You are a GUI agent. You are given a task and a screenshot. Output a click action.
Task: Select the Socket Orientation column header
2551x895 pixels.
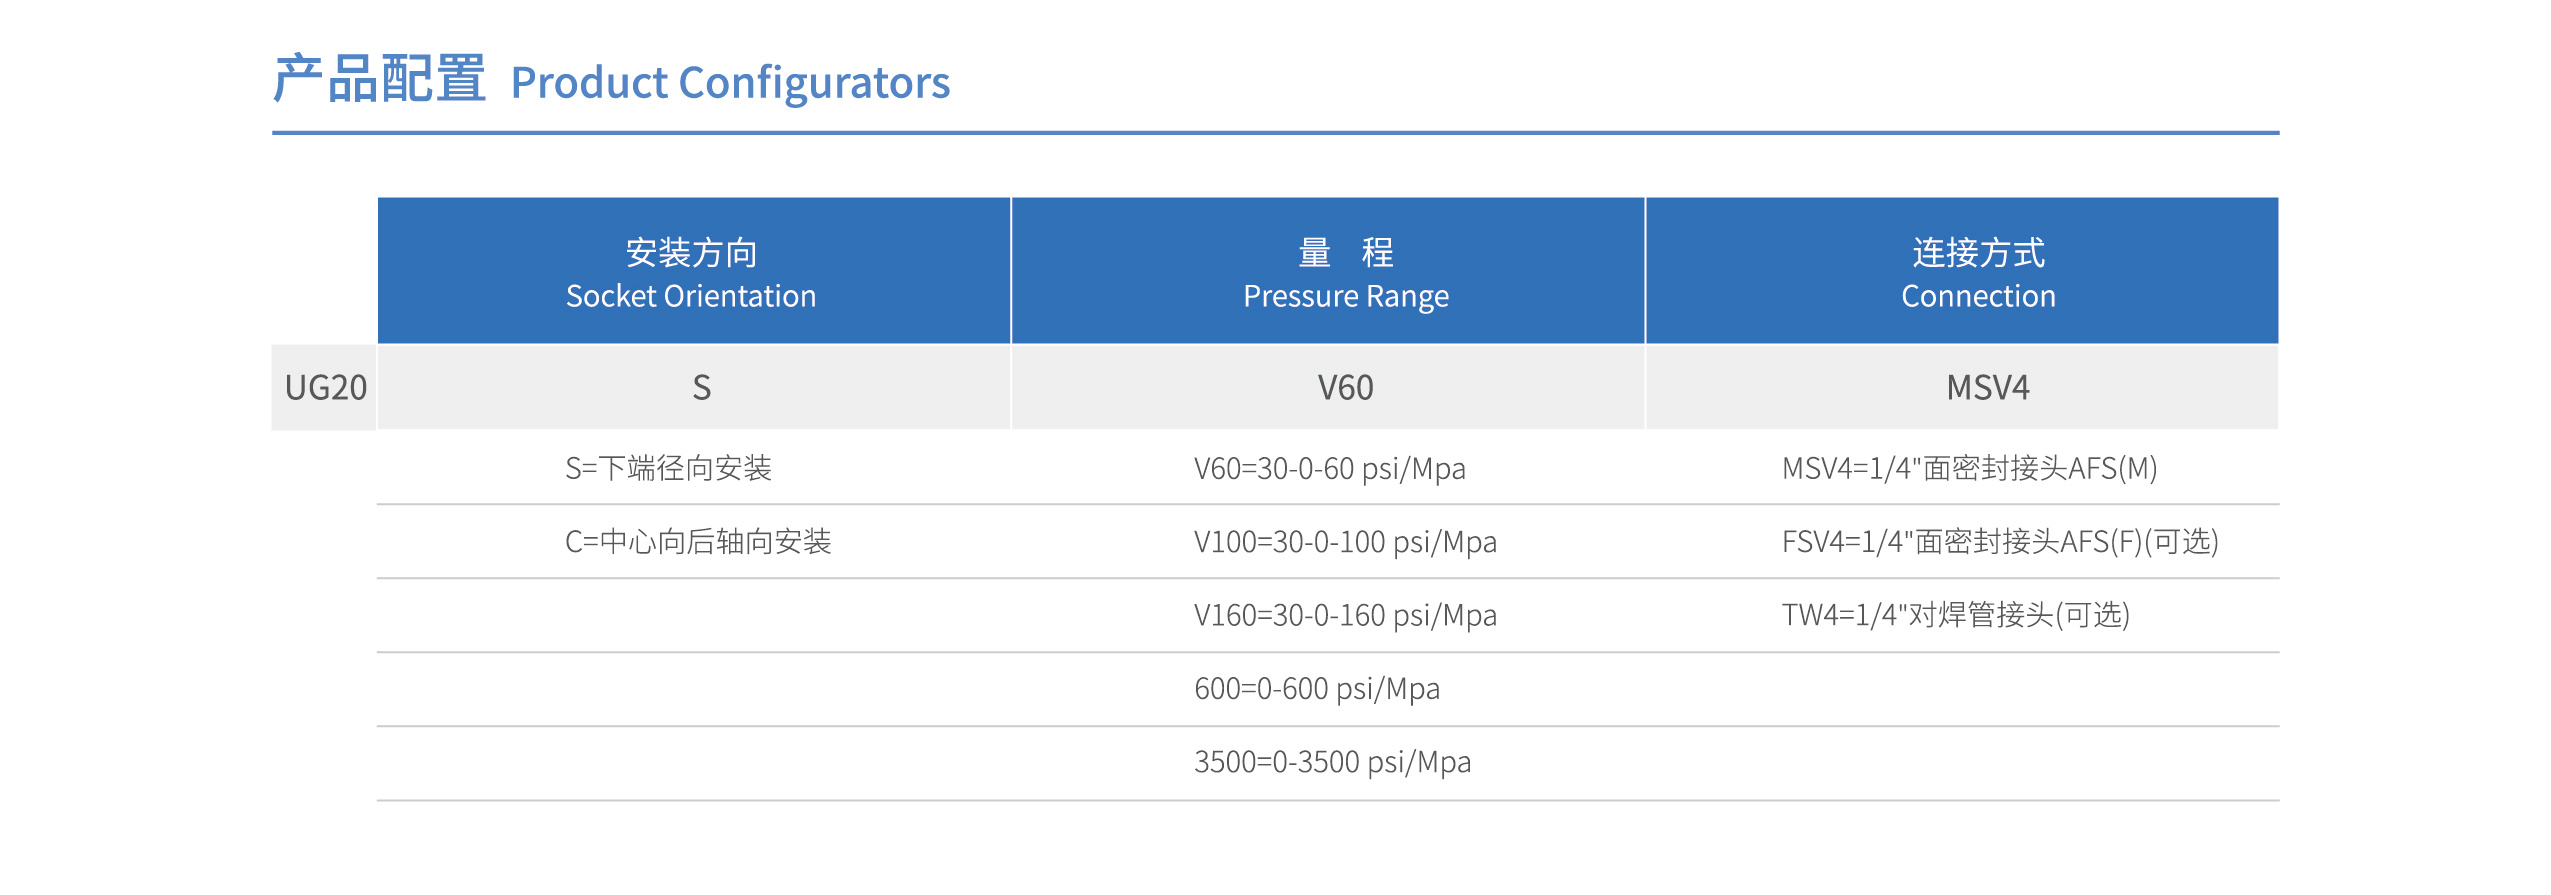[693, 271]
